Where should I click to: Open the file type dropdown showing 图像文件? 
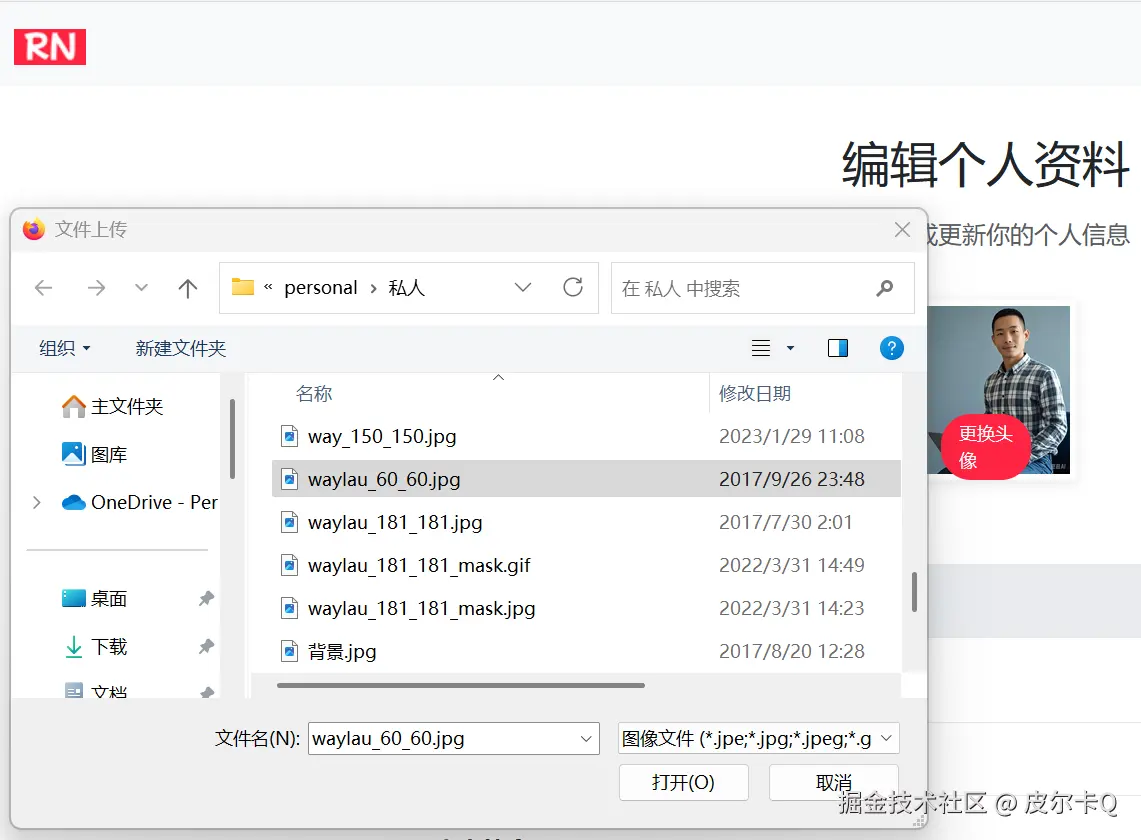[x=782, y=738]
